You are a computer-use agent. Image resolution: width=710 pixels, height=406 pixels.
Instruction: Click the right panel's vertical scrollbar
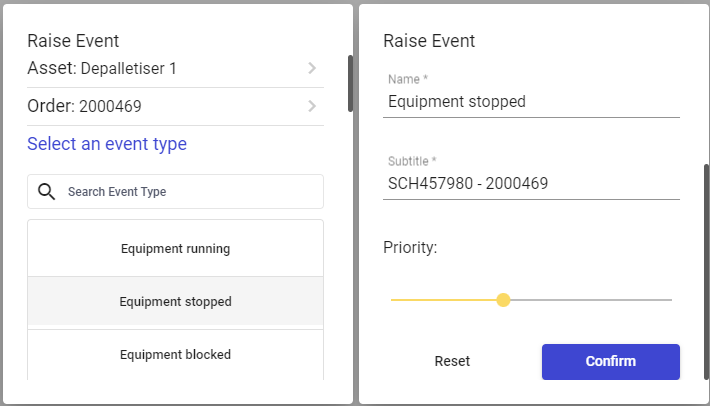tap(706, 270)
